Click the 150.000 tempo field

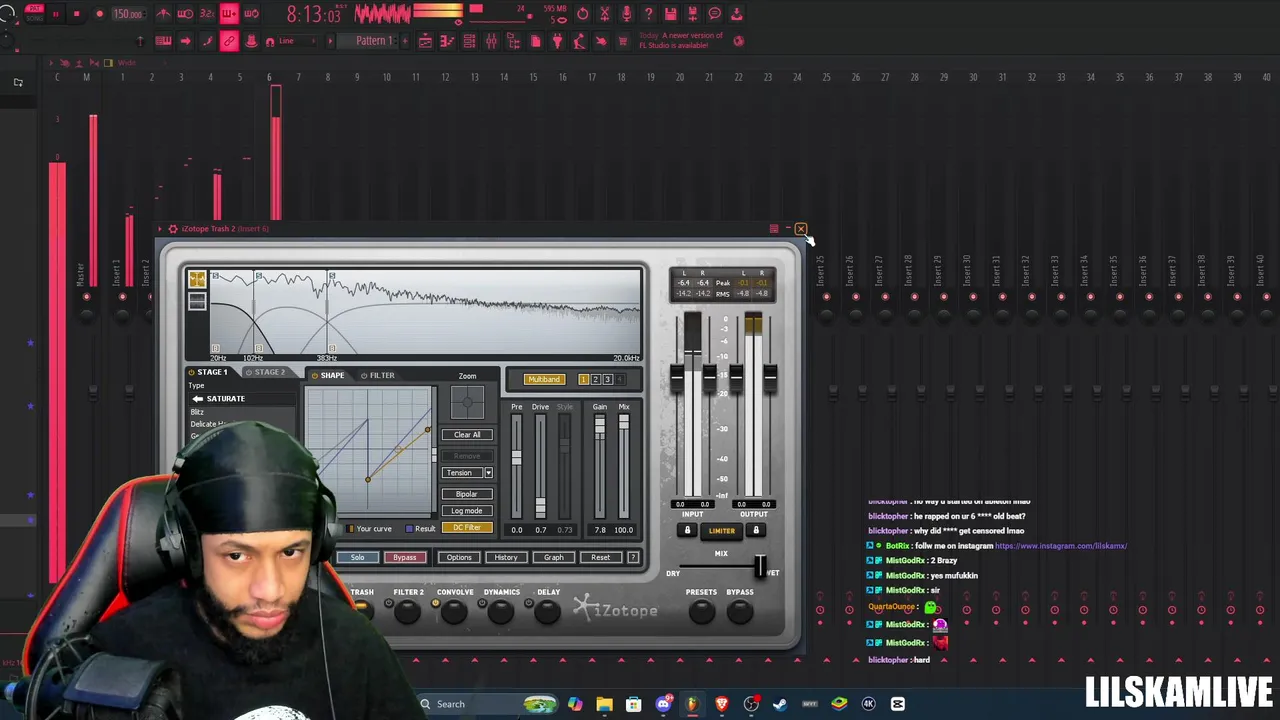click(x=129, y=14)
